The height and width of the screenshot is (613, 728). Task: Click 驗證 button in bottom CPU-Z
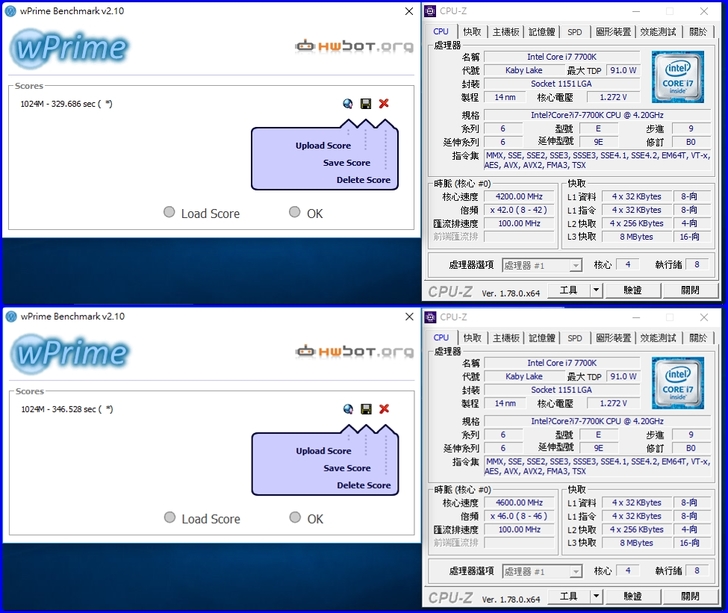tap(632, 596)
